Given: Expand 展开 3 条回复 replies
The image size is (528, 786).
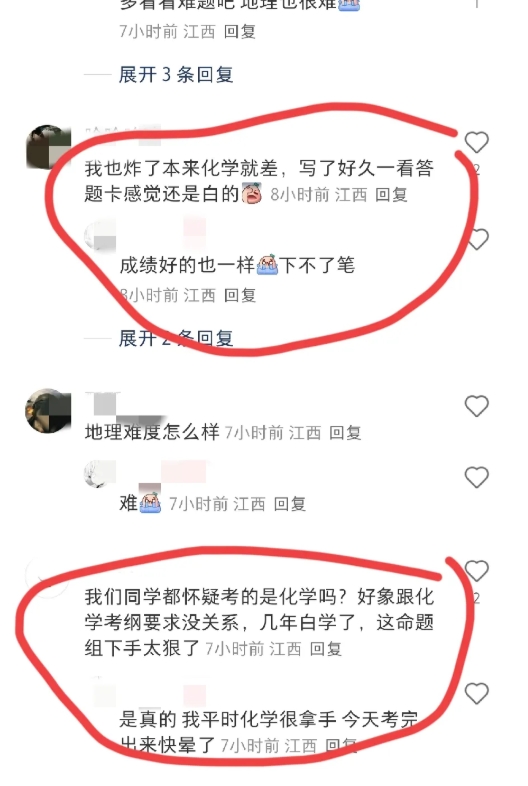Looking at the screenshot, I should (x=176, y=75).
